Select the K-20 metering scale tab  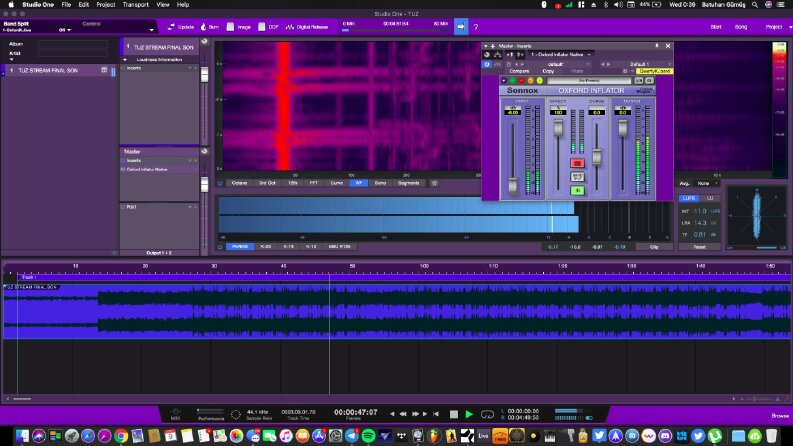click(266, 247)
